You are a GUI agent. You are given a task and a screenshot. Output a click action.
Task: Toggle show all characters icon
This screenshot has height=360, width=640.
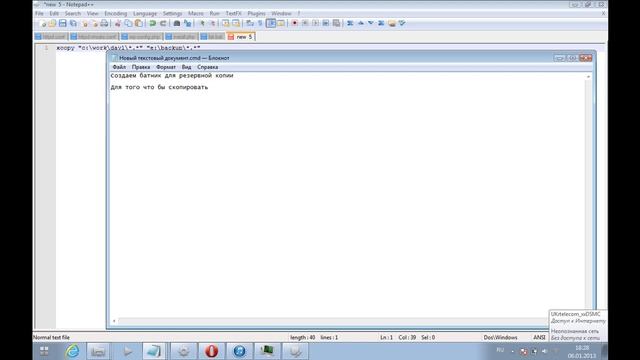[x=260, y=23]
